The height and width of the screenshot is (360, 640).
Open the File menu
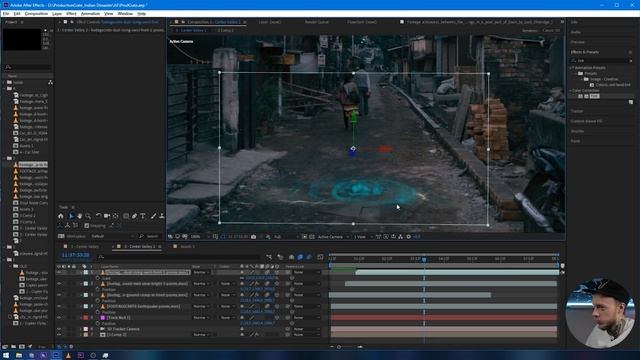point(6,13)
